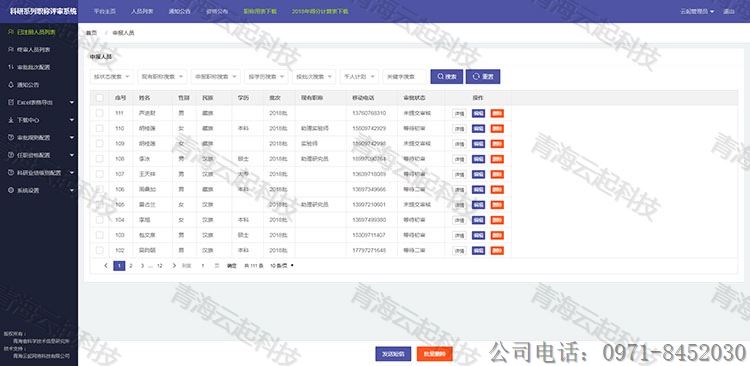Click the download icon beside 下载中心
The height and width of the screenshot is (366, 750).
tap(11, 120)
